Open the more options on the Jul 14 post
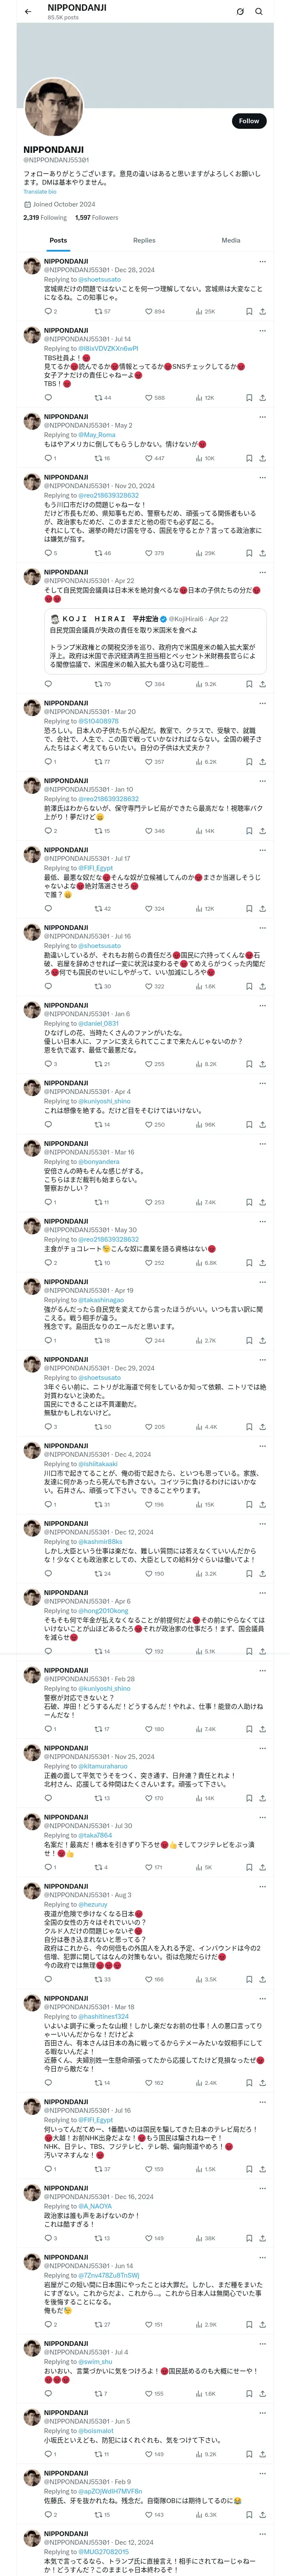This screenshot has height=2576, width=290. (x=262, y=330)
